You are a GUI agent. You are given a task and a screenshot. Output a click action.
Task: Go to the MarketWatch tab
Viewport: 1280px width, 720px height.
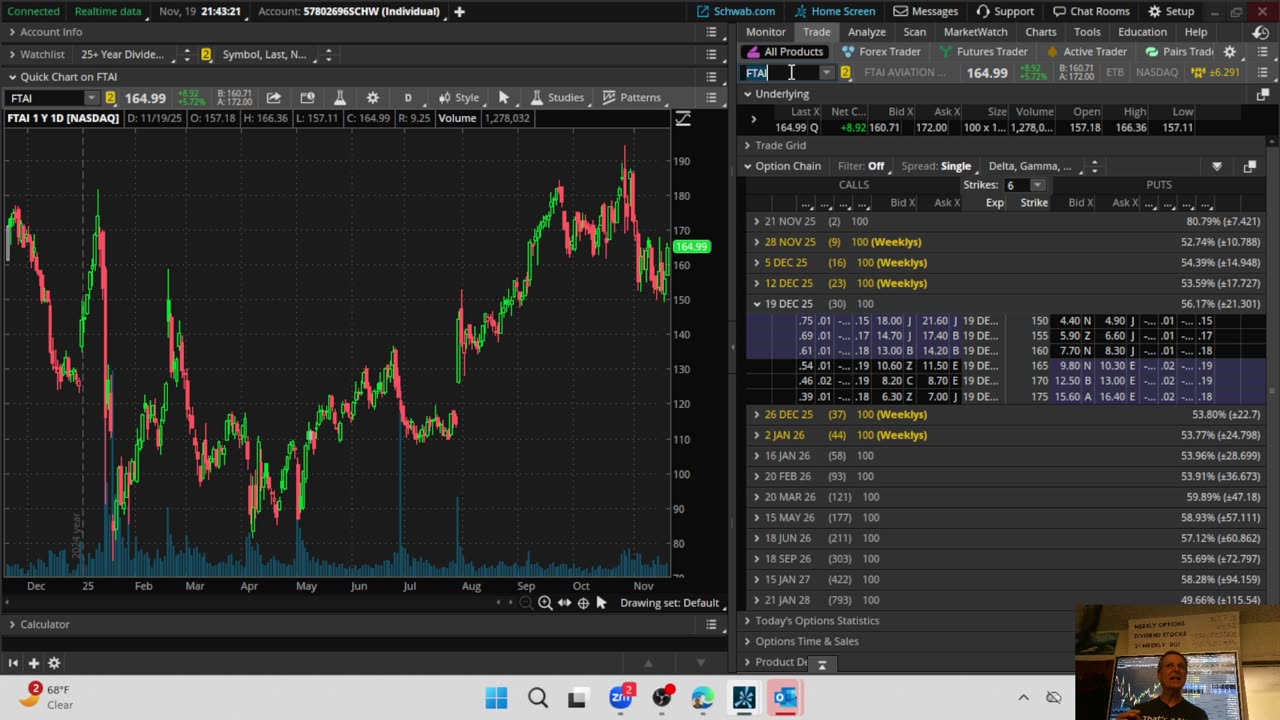pyautogui.click(x=975, y=32)
